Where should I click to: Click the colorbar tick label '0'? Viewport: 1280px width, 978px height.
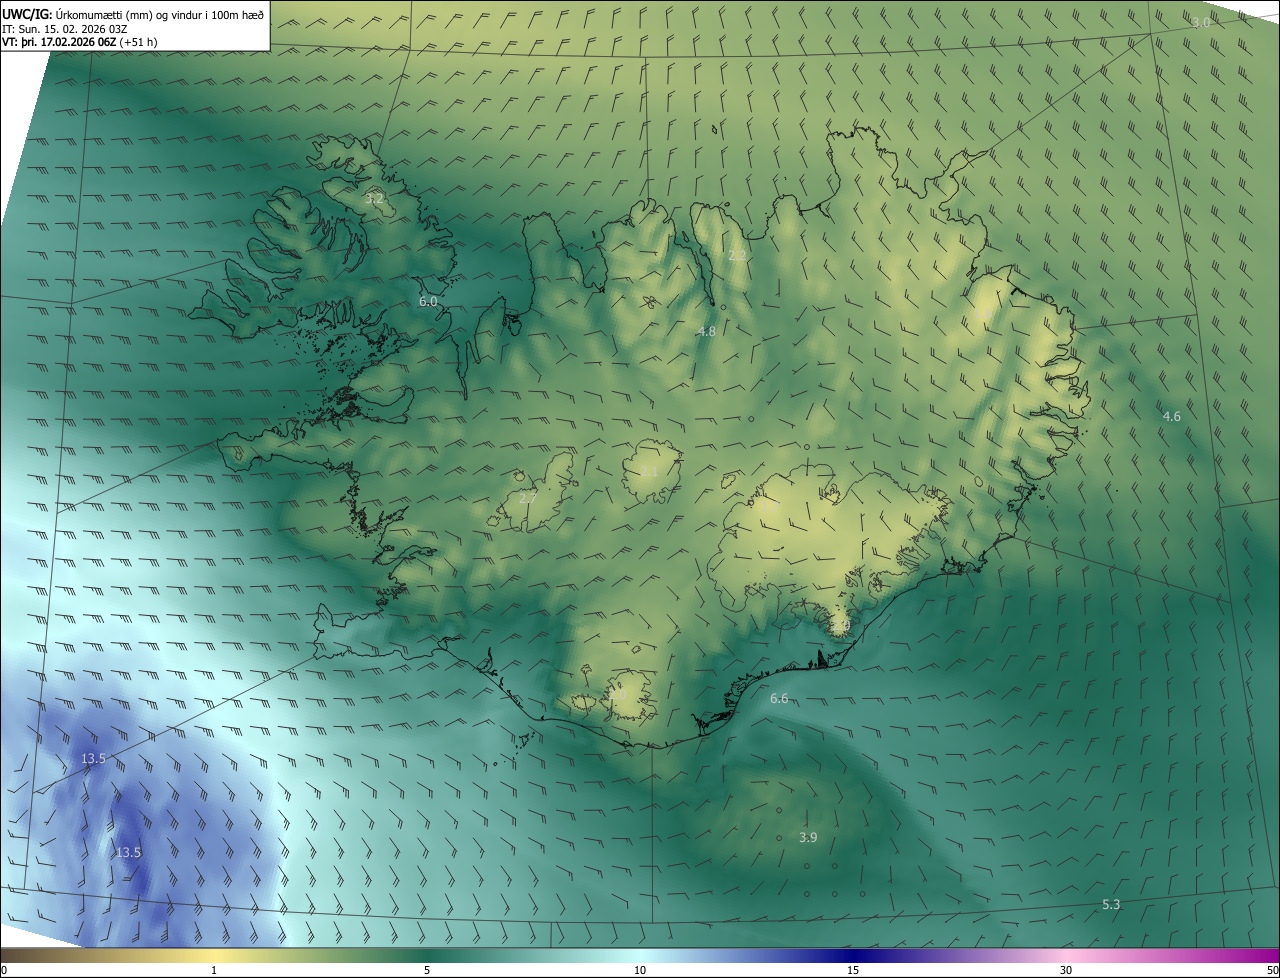tap(4, 970)
